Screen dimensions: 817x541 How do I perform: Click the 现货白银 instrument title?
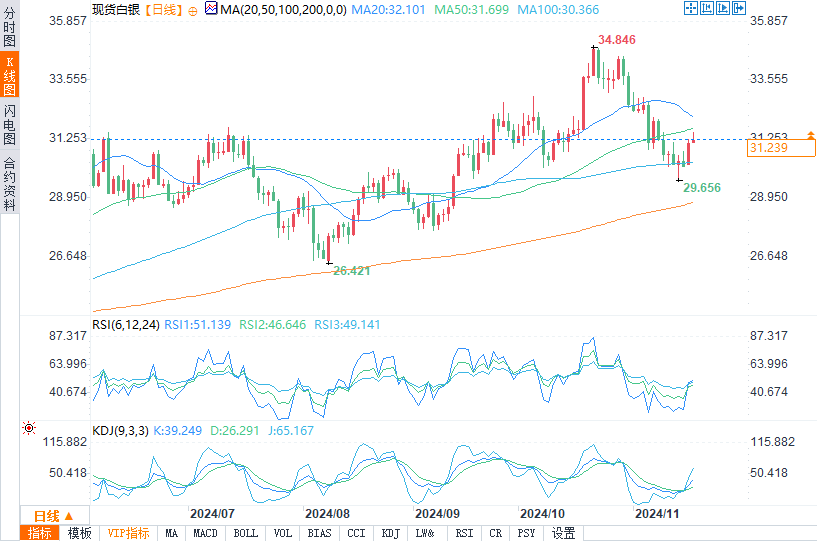[116, 9]
